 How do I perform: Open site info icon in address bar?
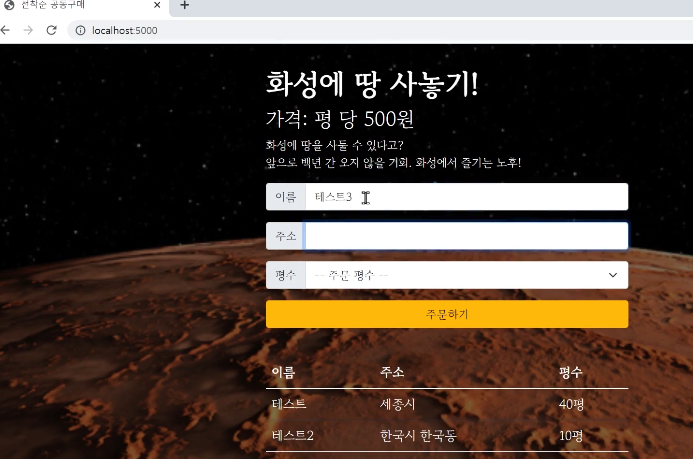[80, 30]
